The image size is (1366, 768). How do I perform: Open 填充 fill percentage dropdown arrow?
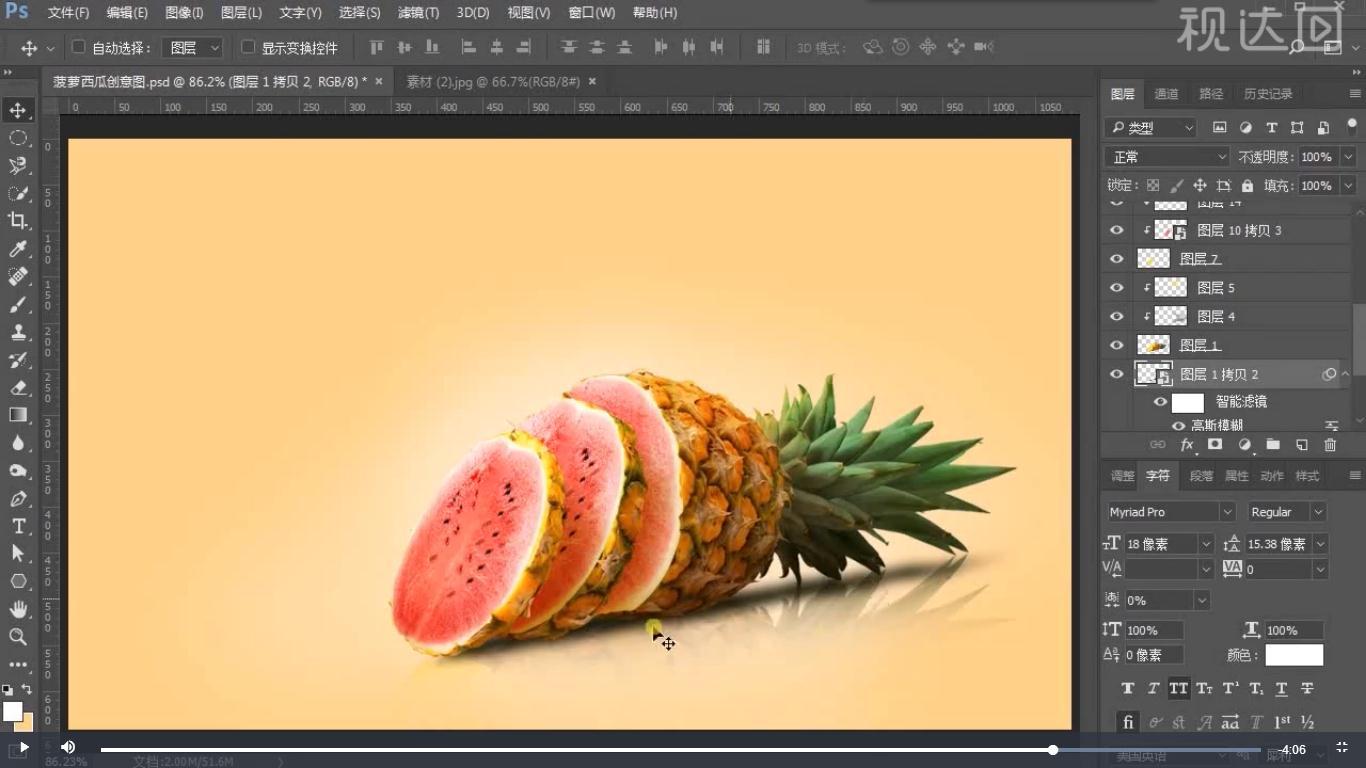pyautogui.click(x=1348, y=186)
